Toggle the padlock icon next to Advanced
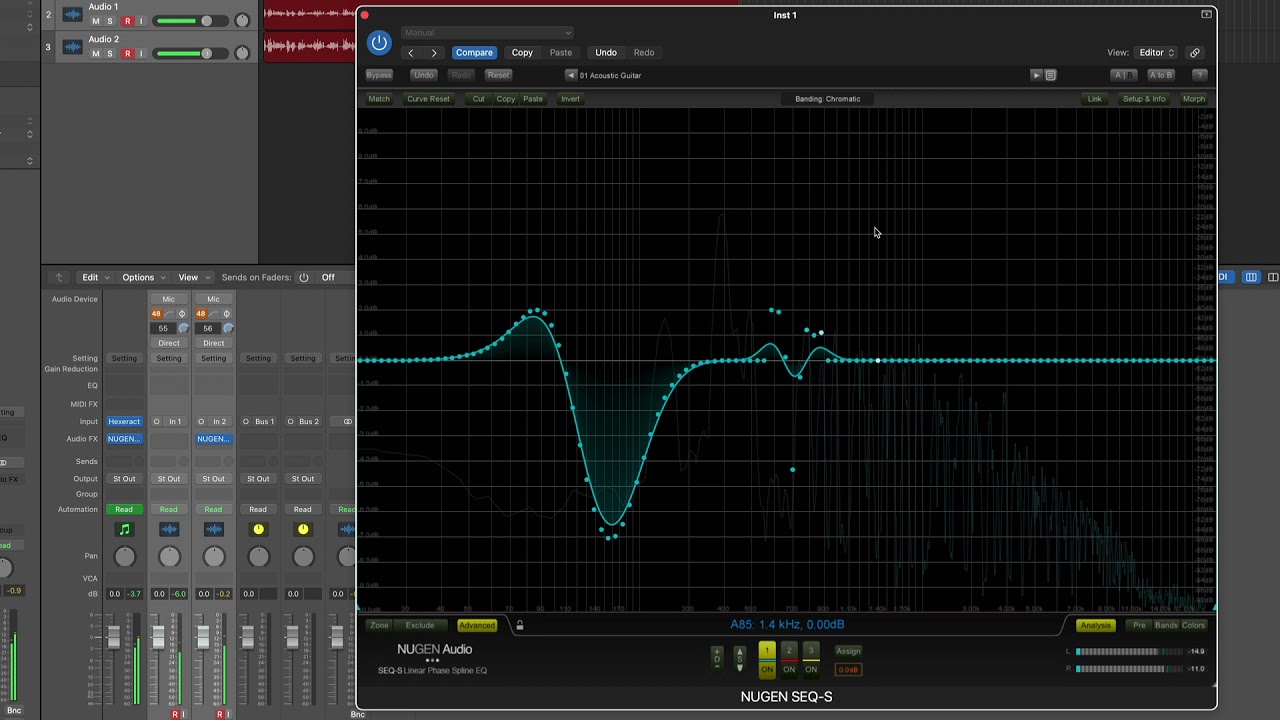The height and width of the screenshot is (720, 1280). 519,625
